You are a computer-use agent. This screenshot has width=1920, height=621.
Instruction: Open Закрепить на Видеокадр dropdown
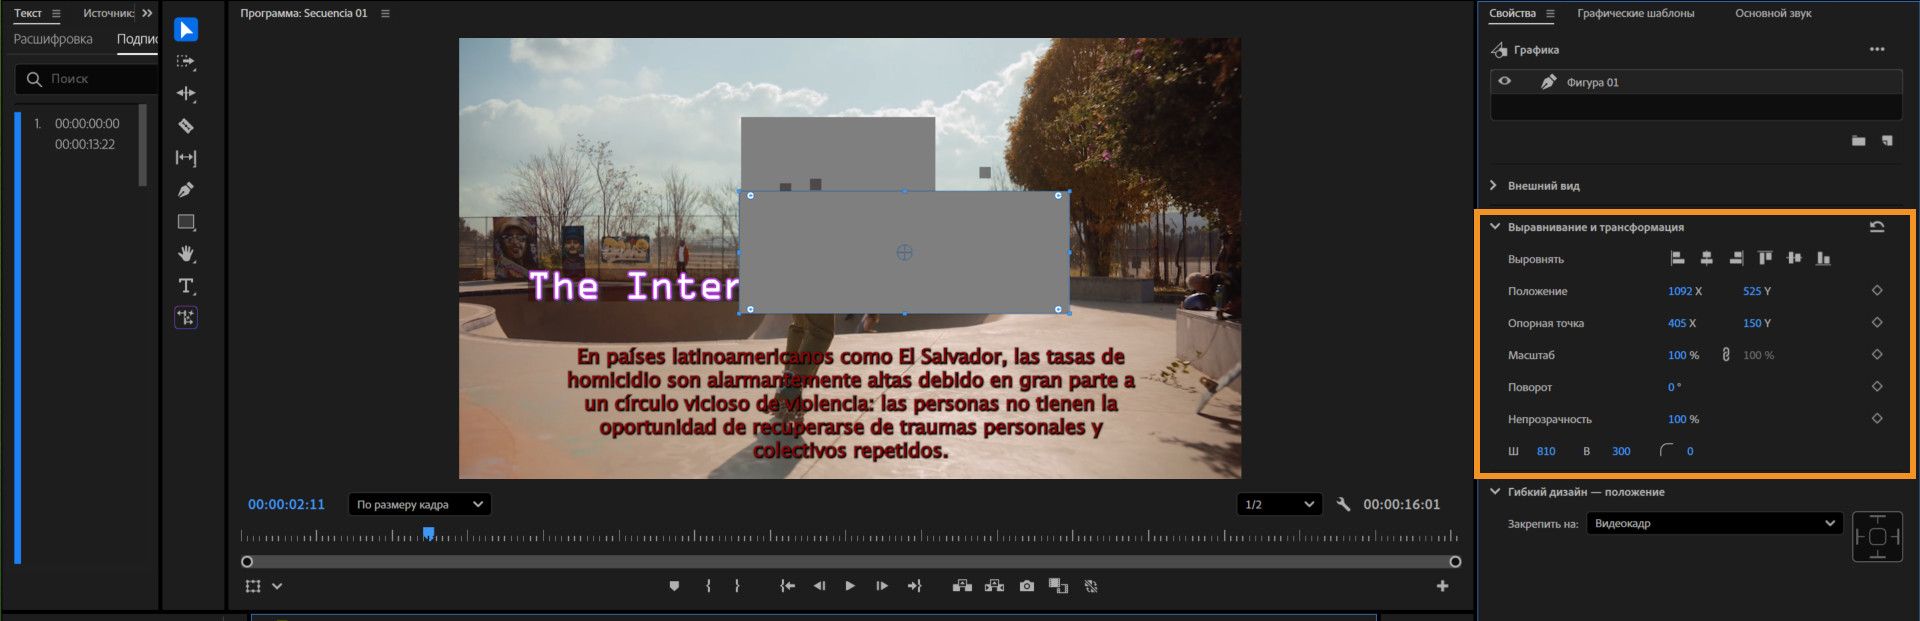[1714, 523]
